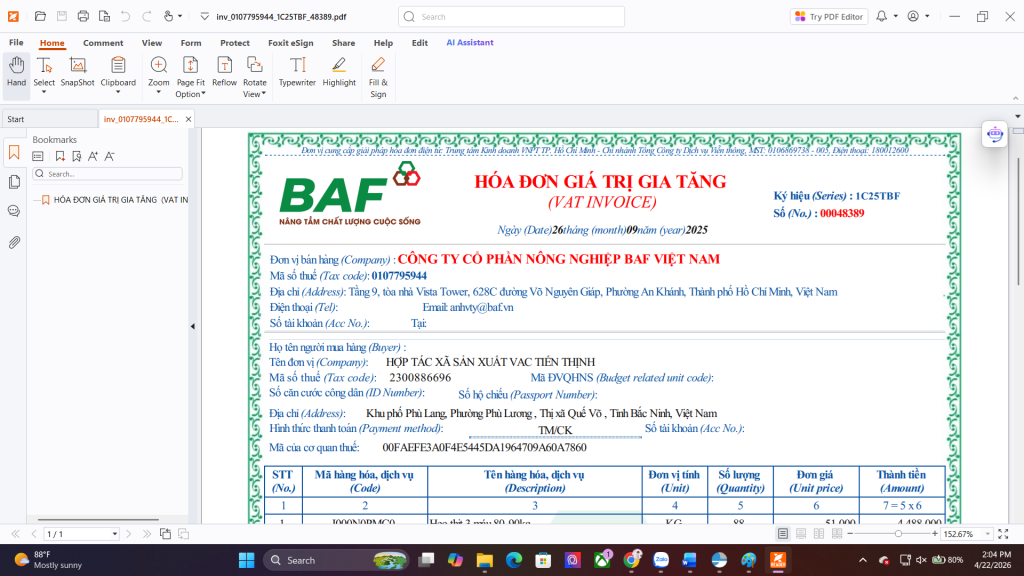Select the Hand tool in the ribbon

coord(16,72)
